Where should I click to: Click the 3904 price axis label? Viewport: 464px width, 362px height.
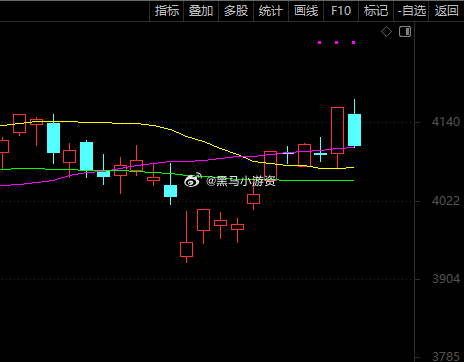tap(446, 279)
